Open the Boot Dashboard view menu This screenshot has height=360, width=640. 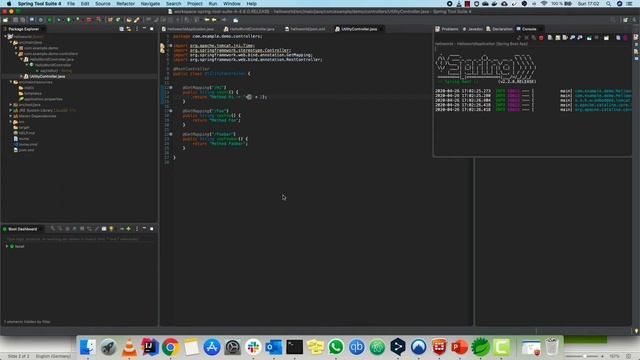pyautogui.click(x=137, y=229)
